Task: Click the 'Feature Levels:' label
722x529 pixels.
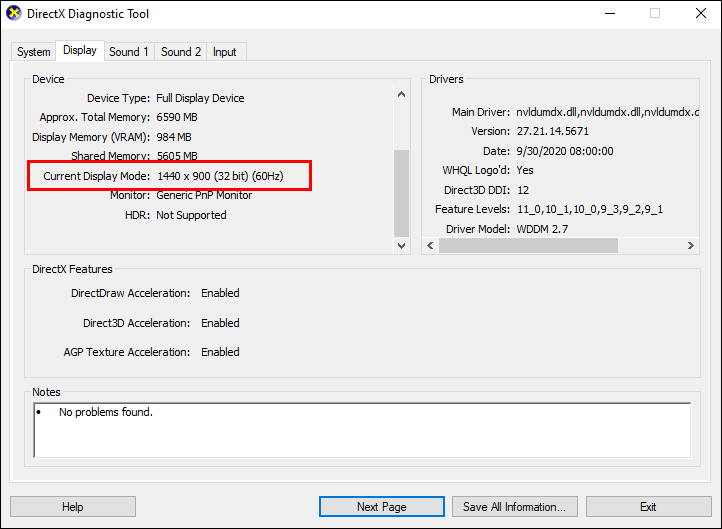Action: (x=472, y=209)
